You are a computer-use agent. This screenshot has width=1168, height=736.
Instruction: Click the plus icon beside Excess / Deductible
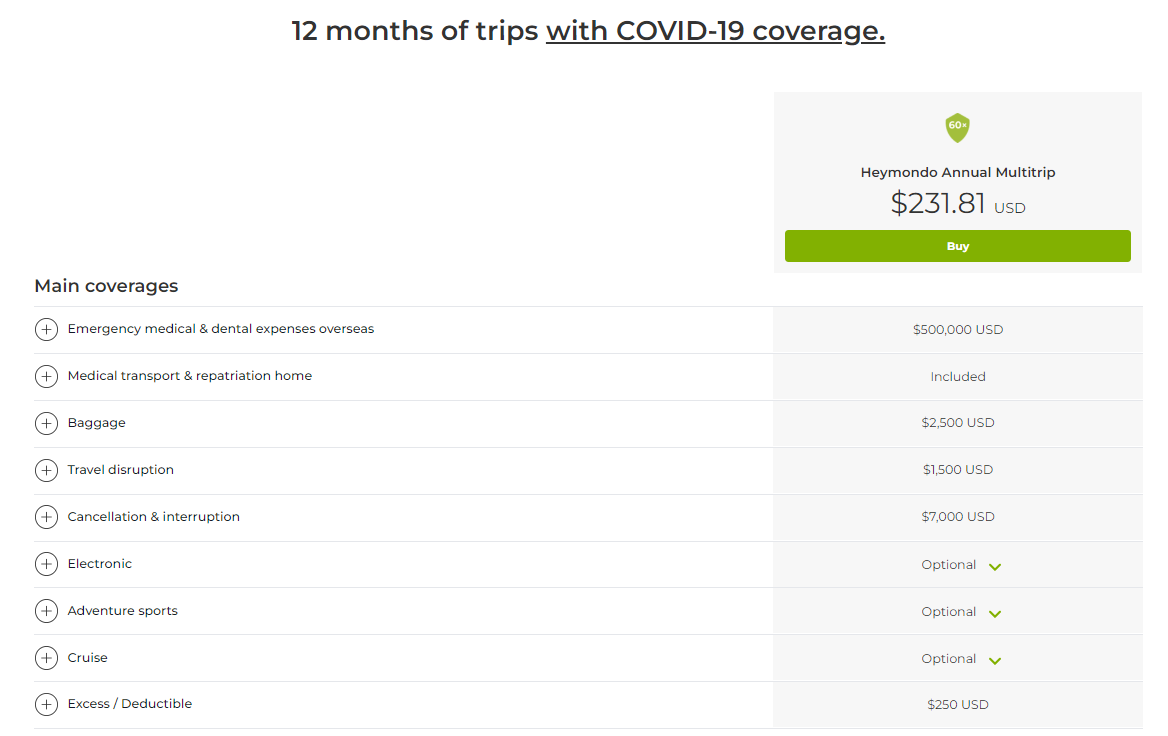[47, 704]
